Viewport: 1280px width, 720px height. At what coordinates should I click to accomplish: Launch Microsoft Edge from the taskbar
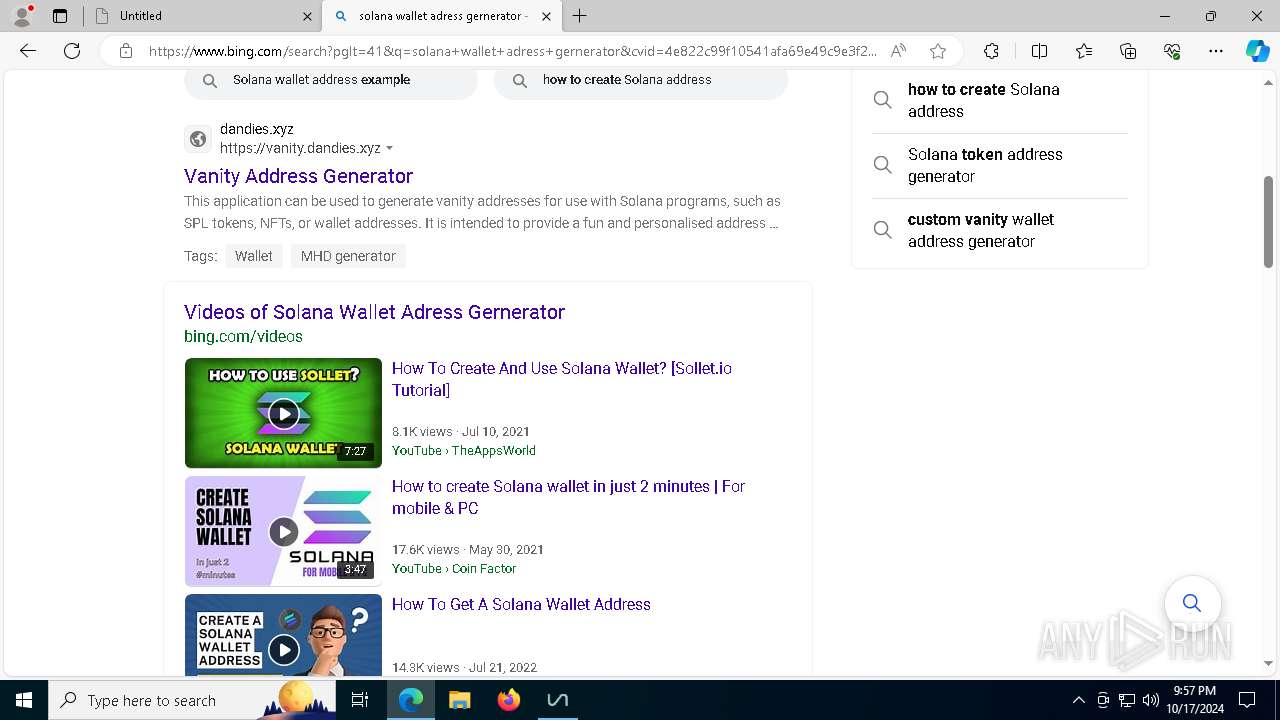click(411, 700)
